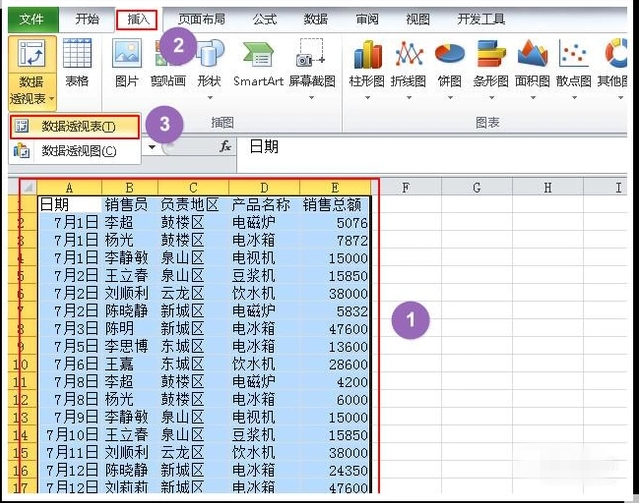Click the 王嘉 salesperson cell

point(130,364)
